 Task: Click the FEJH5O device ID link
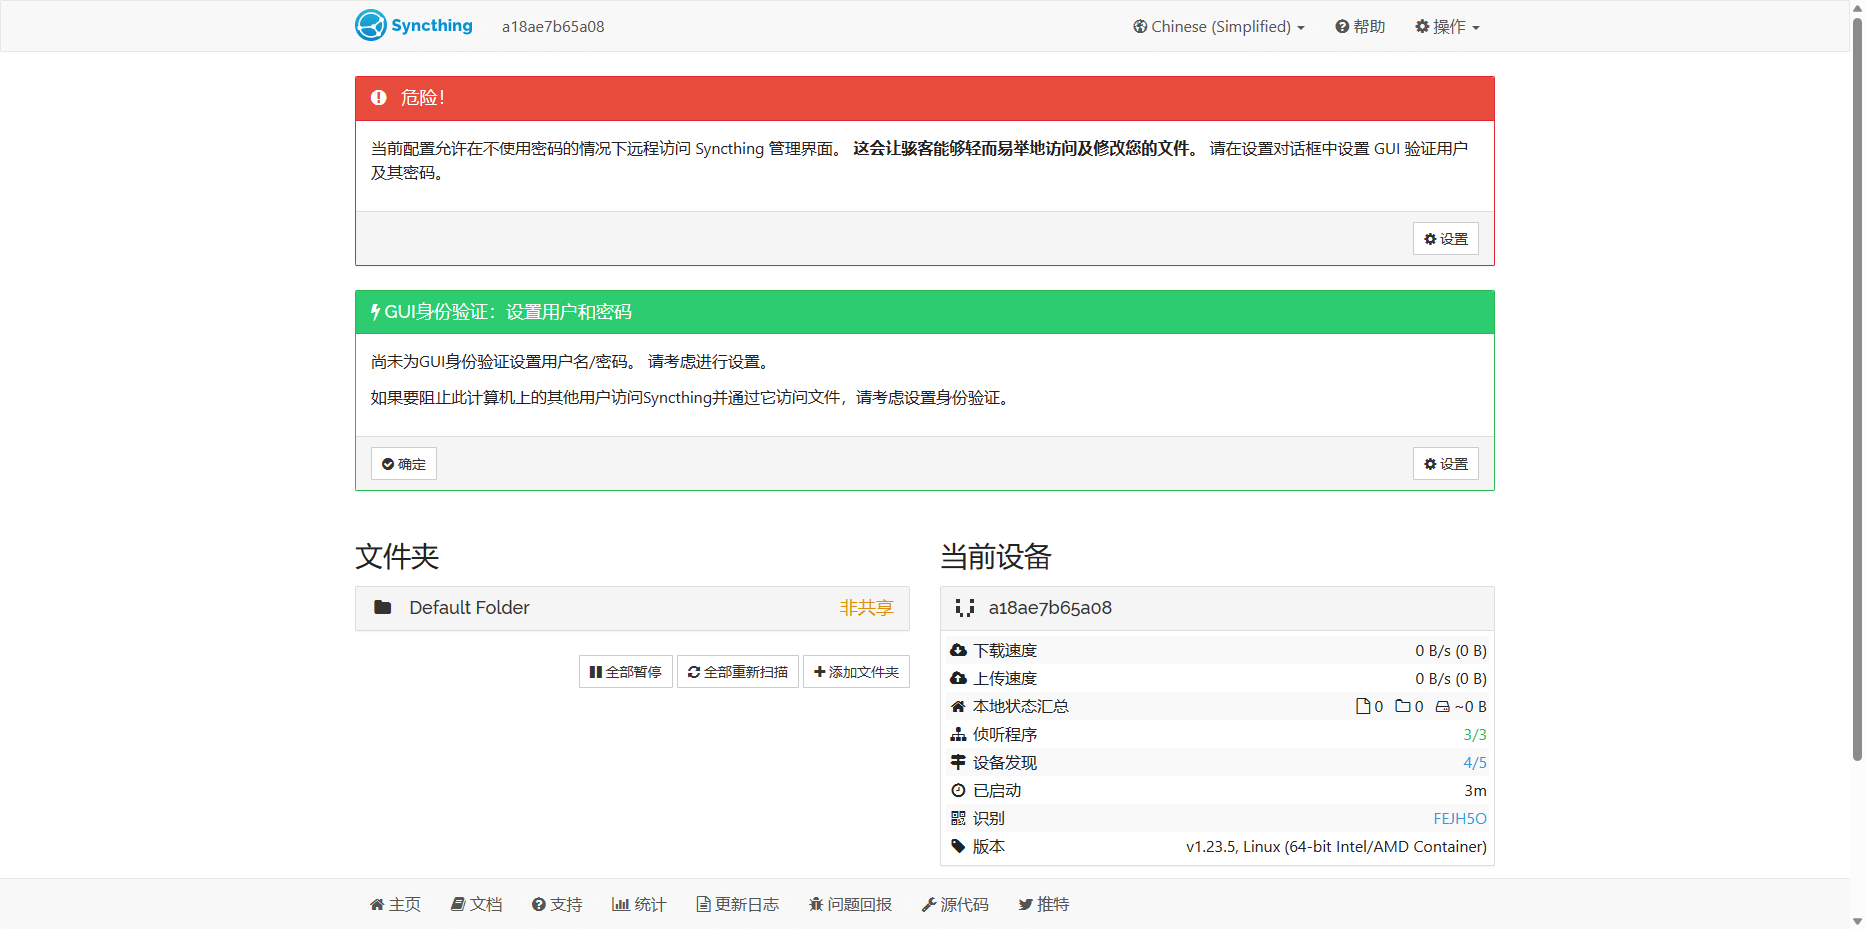click(x=1459, y=818)
